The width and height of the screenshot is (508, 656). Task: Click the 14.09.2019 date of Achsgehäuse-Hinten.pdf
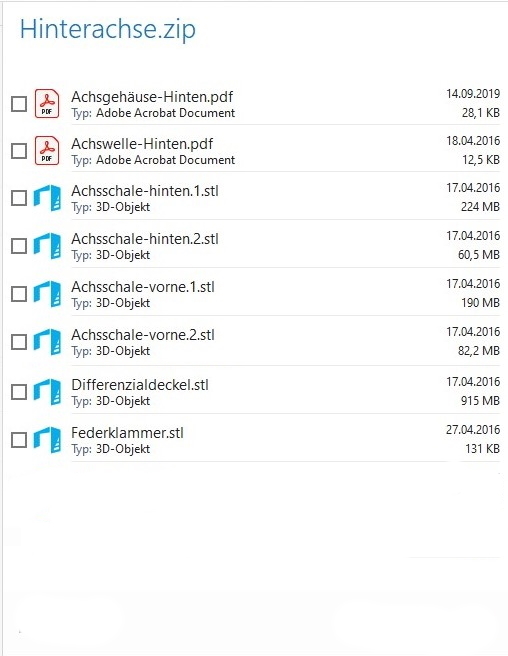(473, 94)
